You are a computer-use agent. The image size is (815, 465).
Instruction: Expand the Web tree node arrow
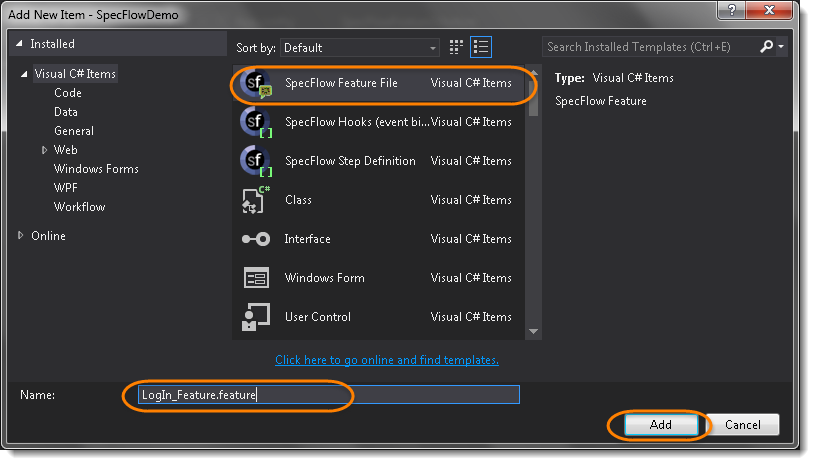click(x=44, y=150)
